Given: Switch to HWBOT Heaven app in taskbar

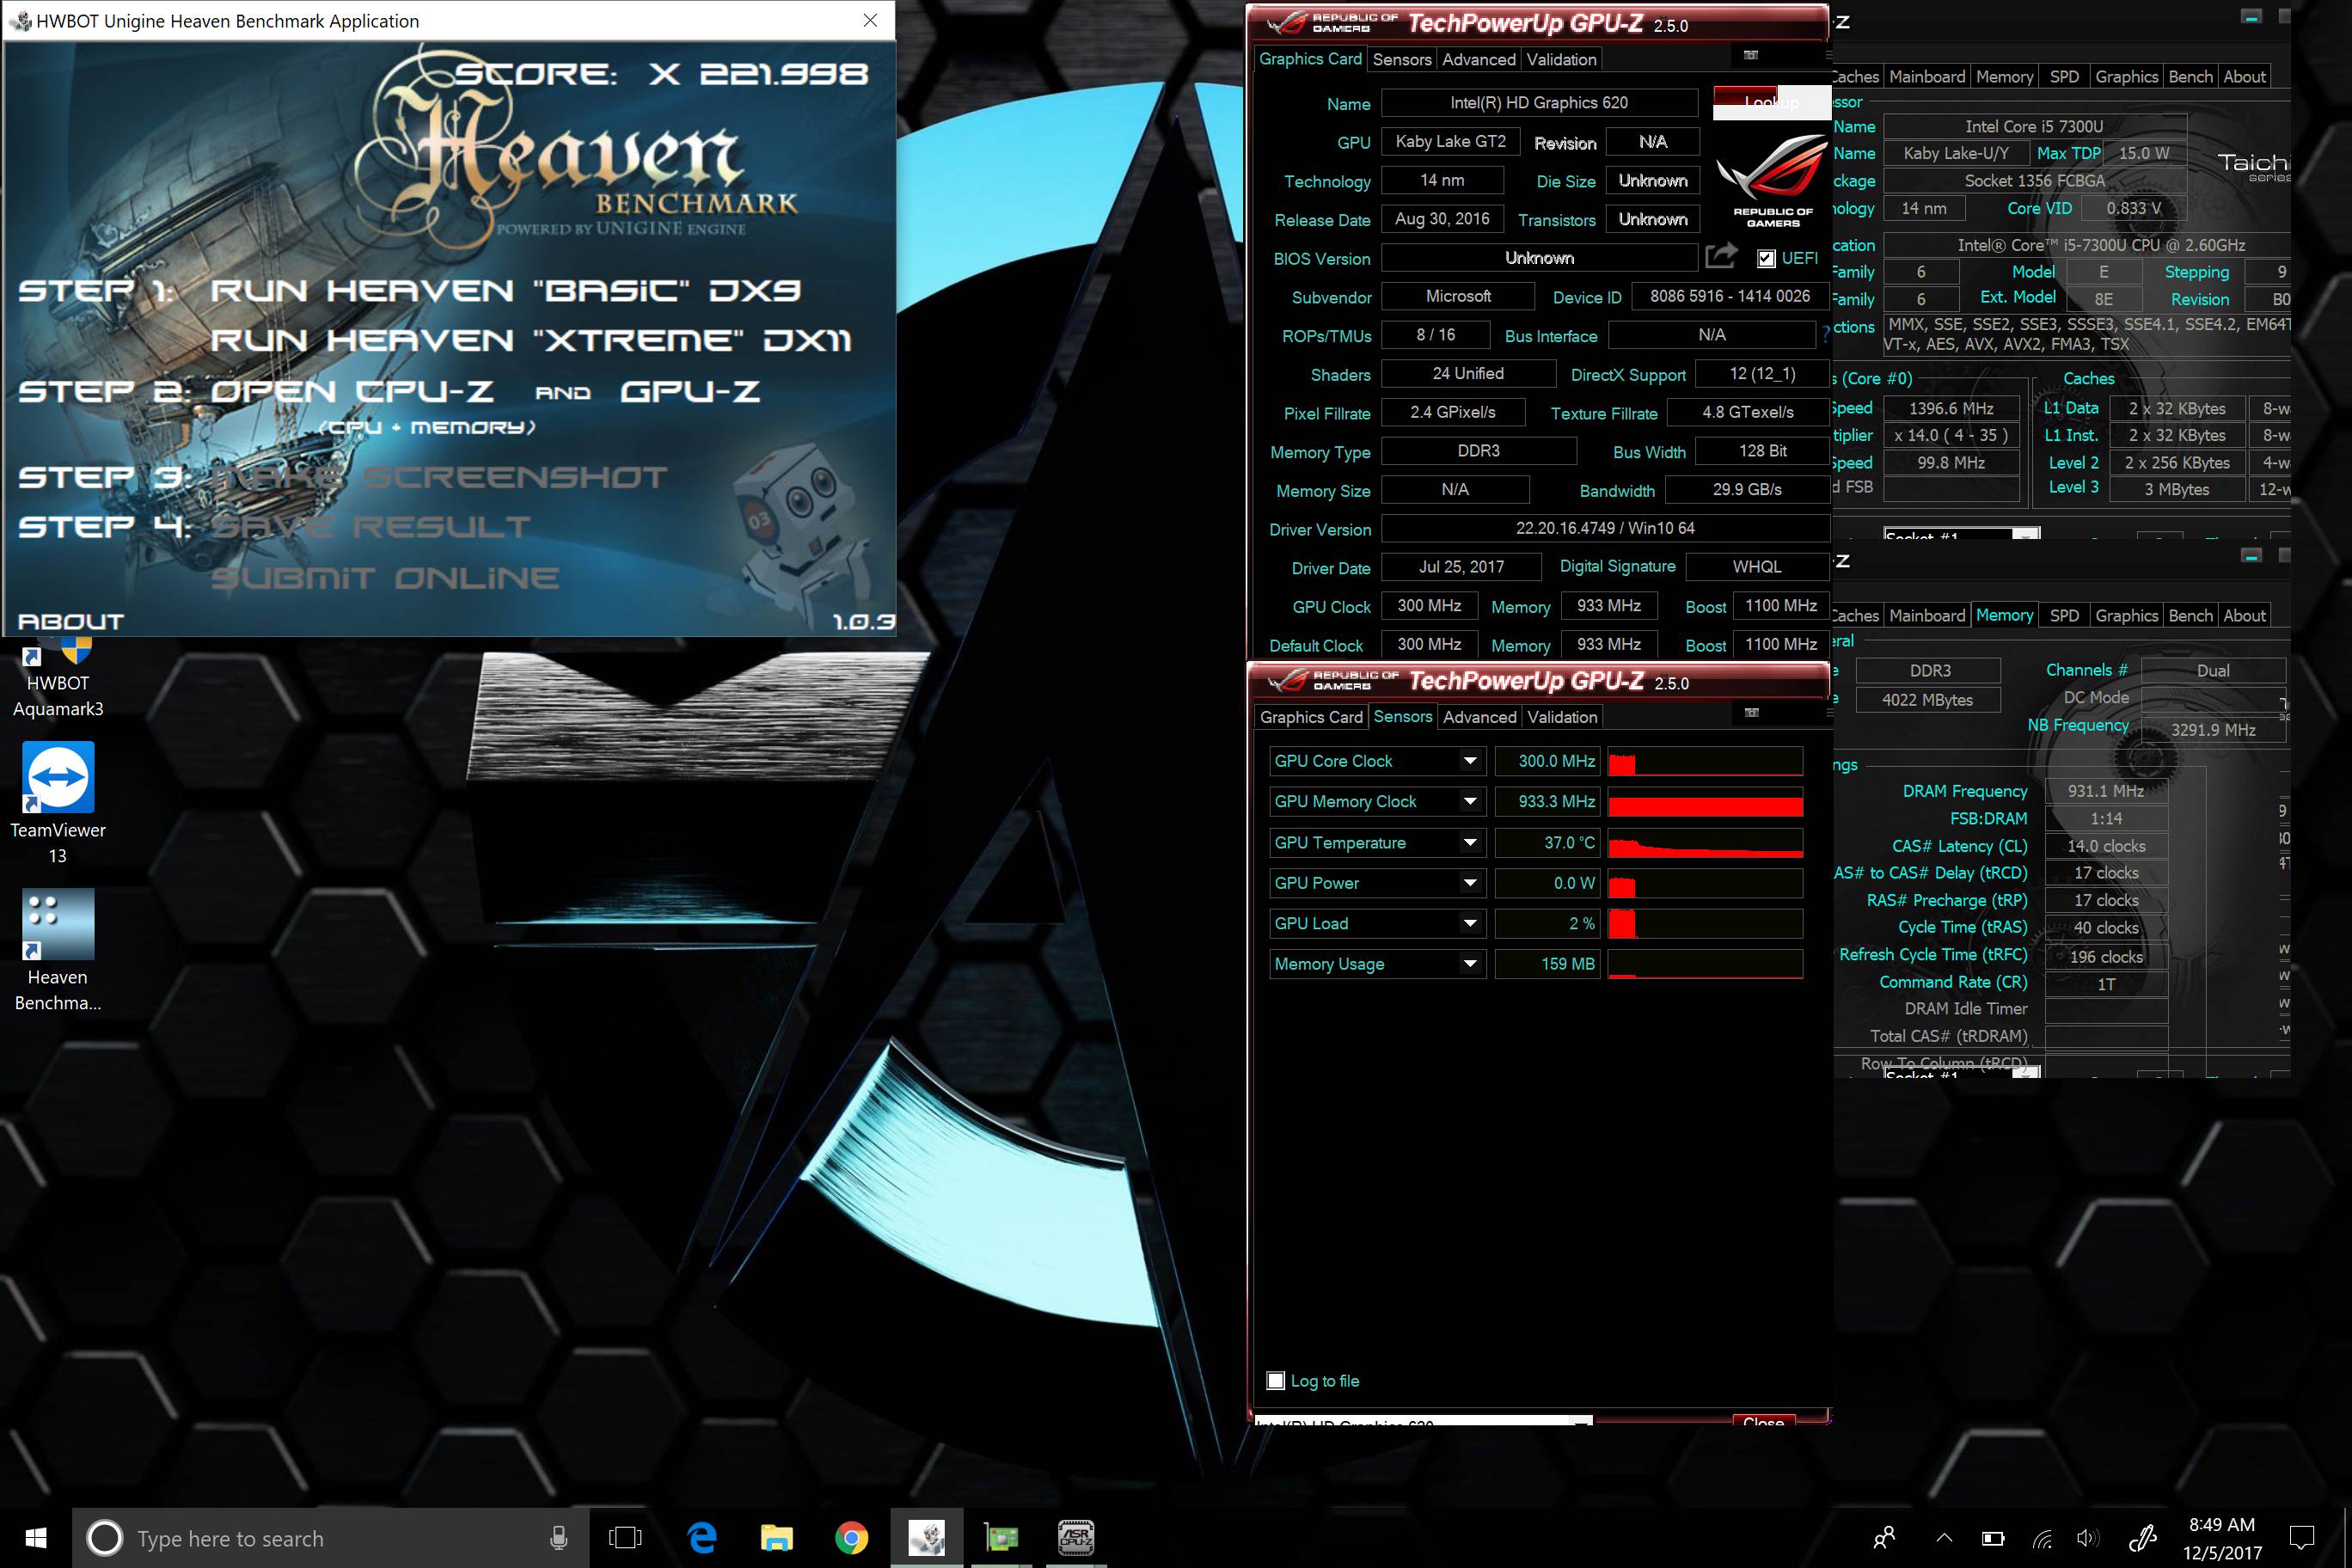Looking at the screenshot, I should [927, 1538].
